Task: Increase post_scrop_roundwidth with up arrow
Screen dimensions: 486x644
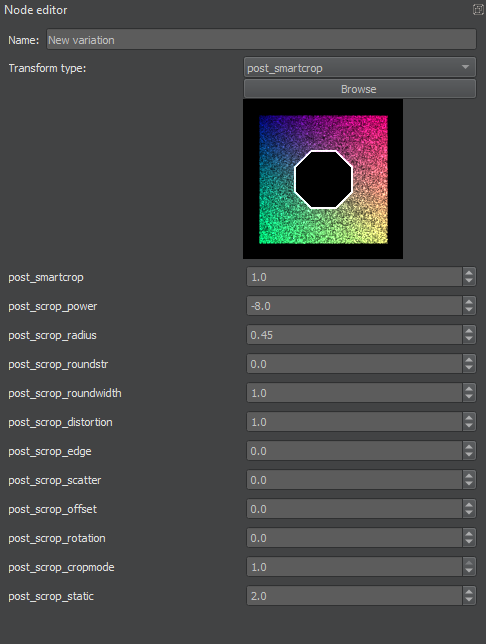Action: click(x=469, y=389)
